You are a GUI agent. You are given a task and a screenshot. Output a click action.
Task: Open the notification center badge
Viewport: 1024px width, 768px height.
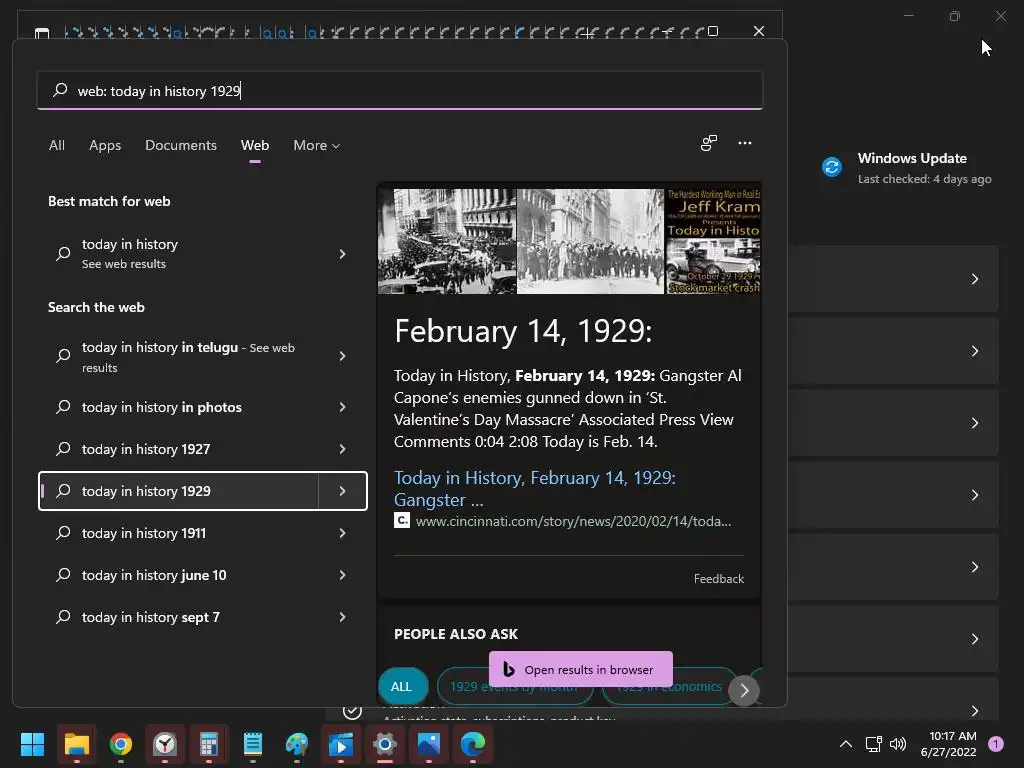[x=996, y=744]
